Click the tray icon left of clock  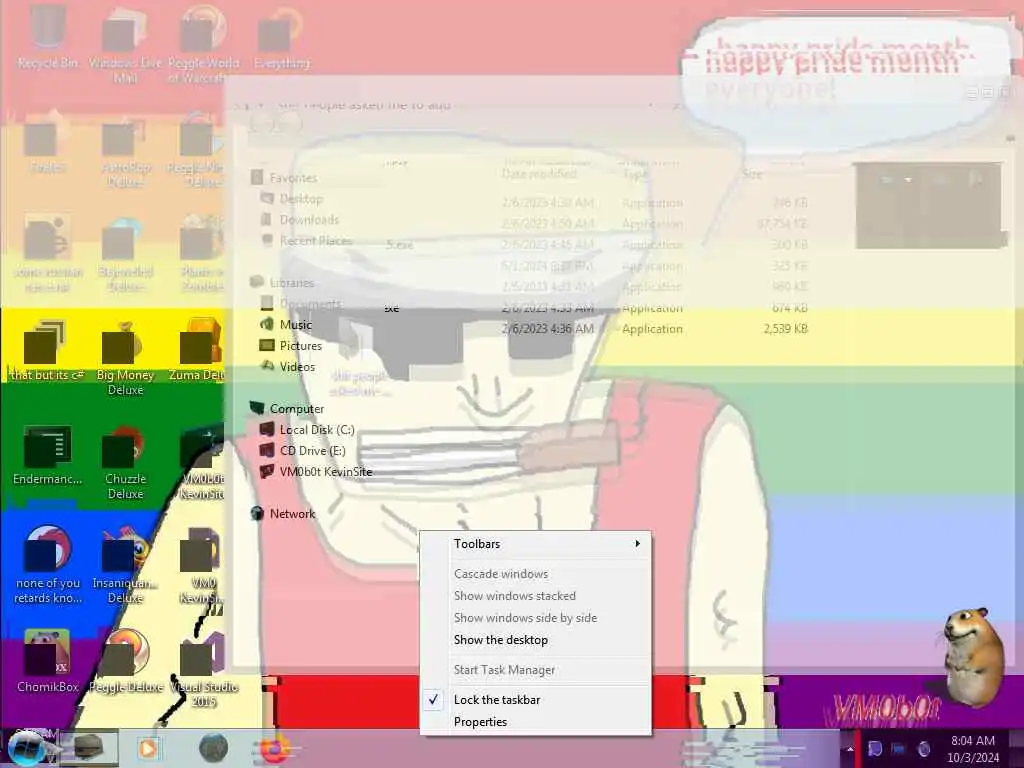pyautogui.click(x=923, y=748)
